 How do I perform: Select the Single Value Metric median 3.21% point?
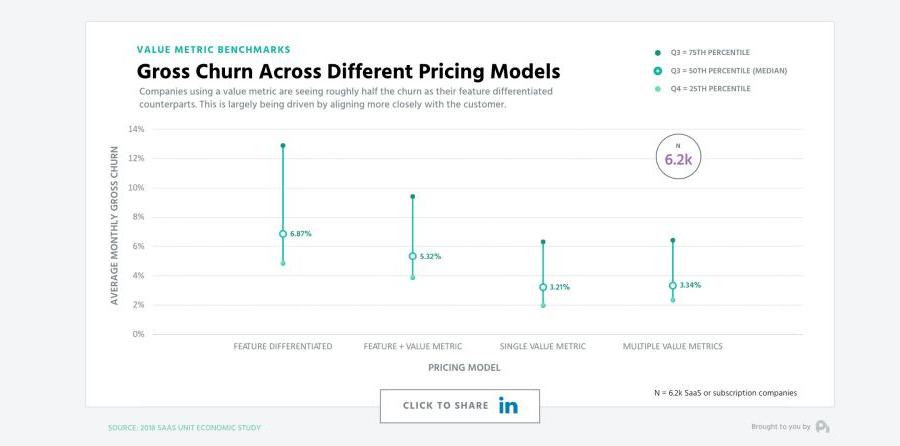(543, 287)
